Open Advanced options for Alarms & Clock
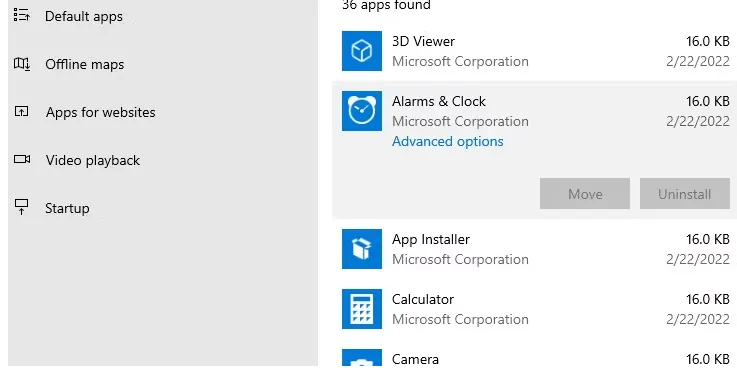Viewport: 737px width, 371px height. click(x=447, y=142)
